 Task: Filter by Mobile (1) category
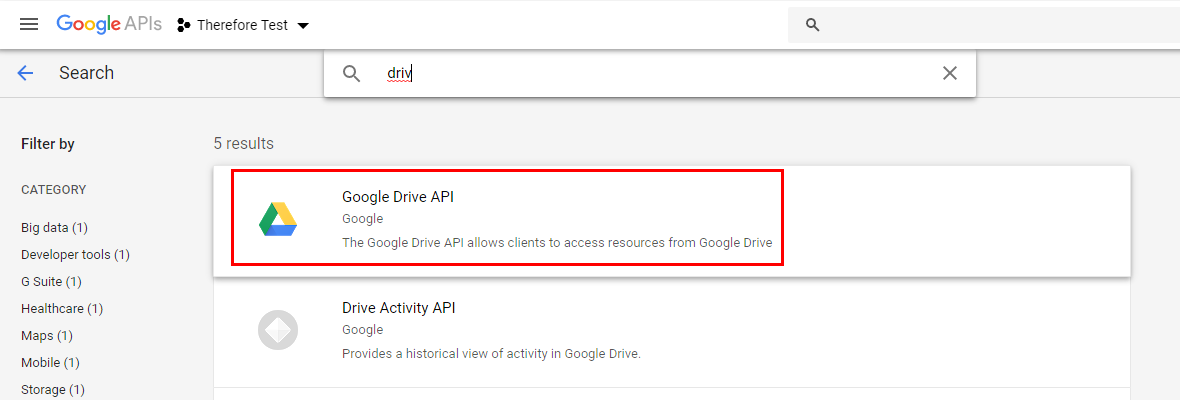tap(50, 363)
